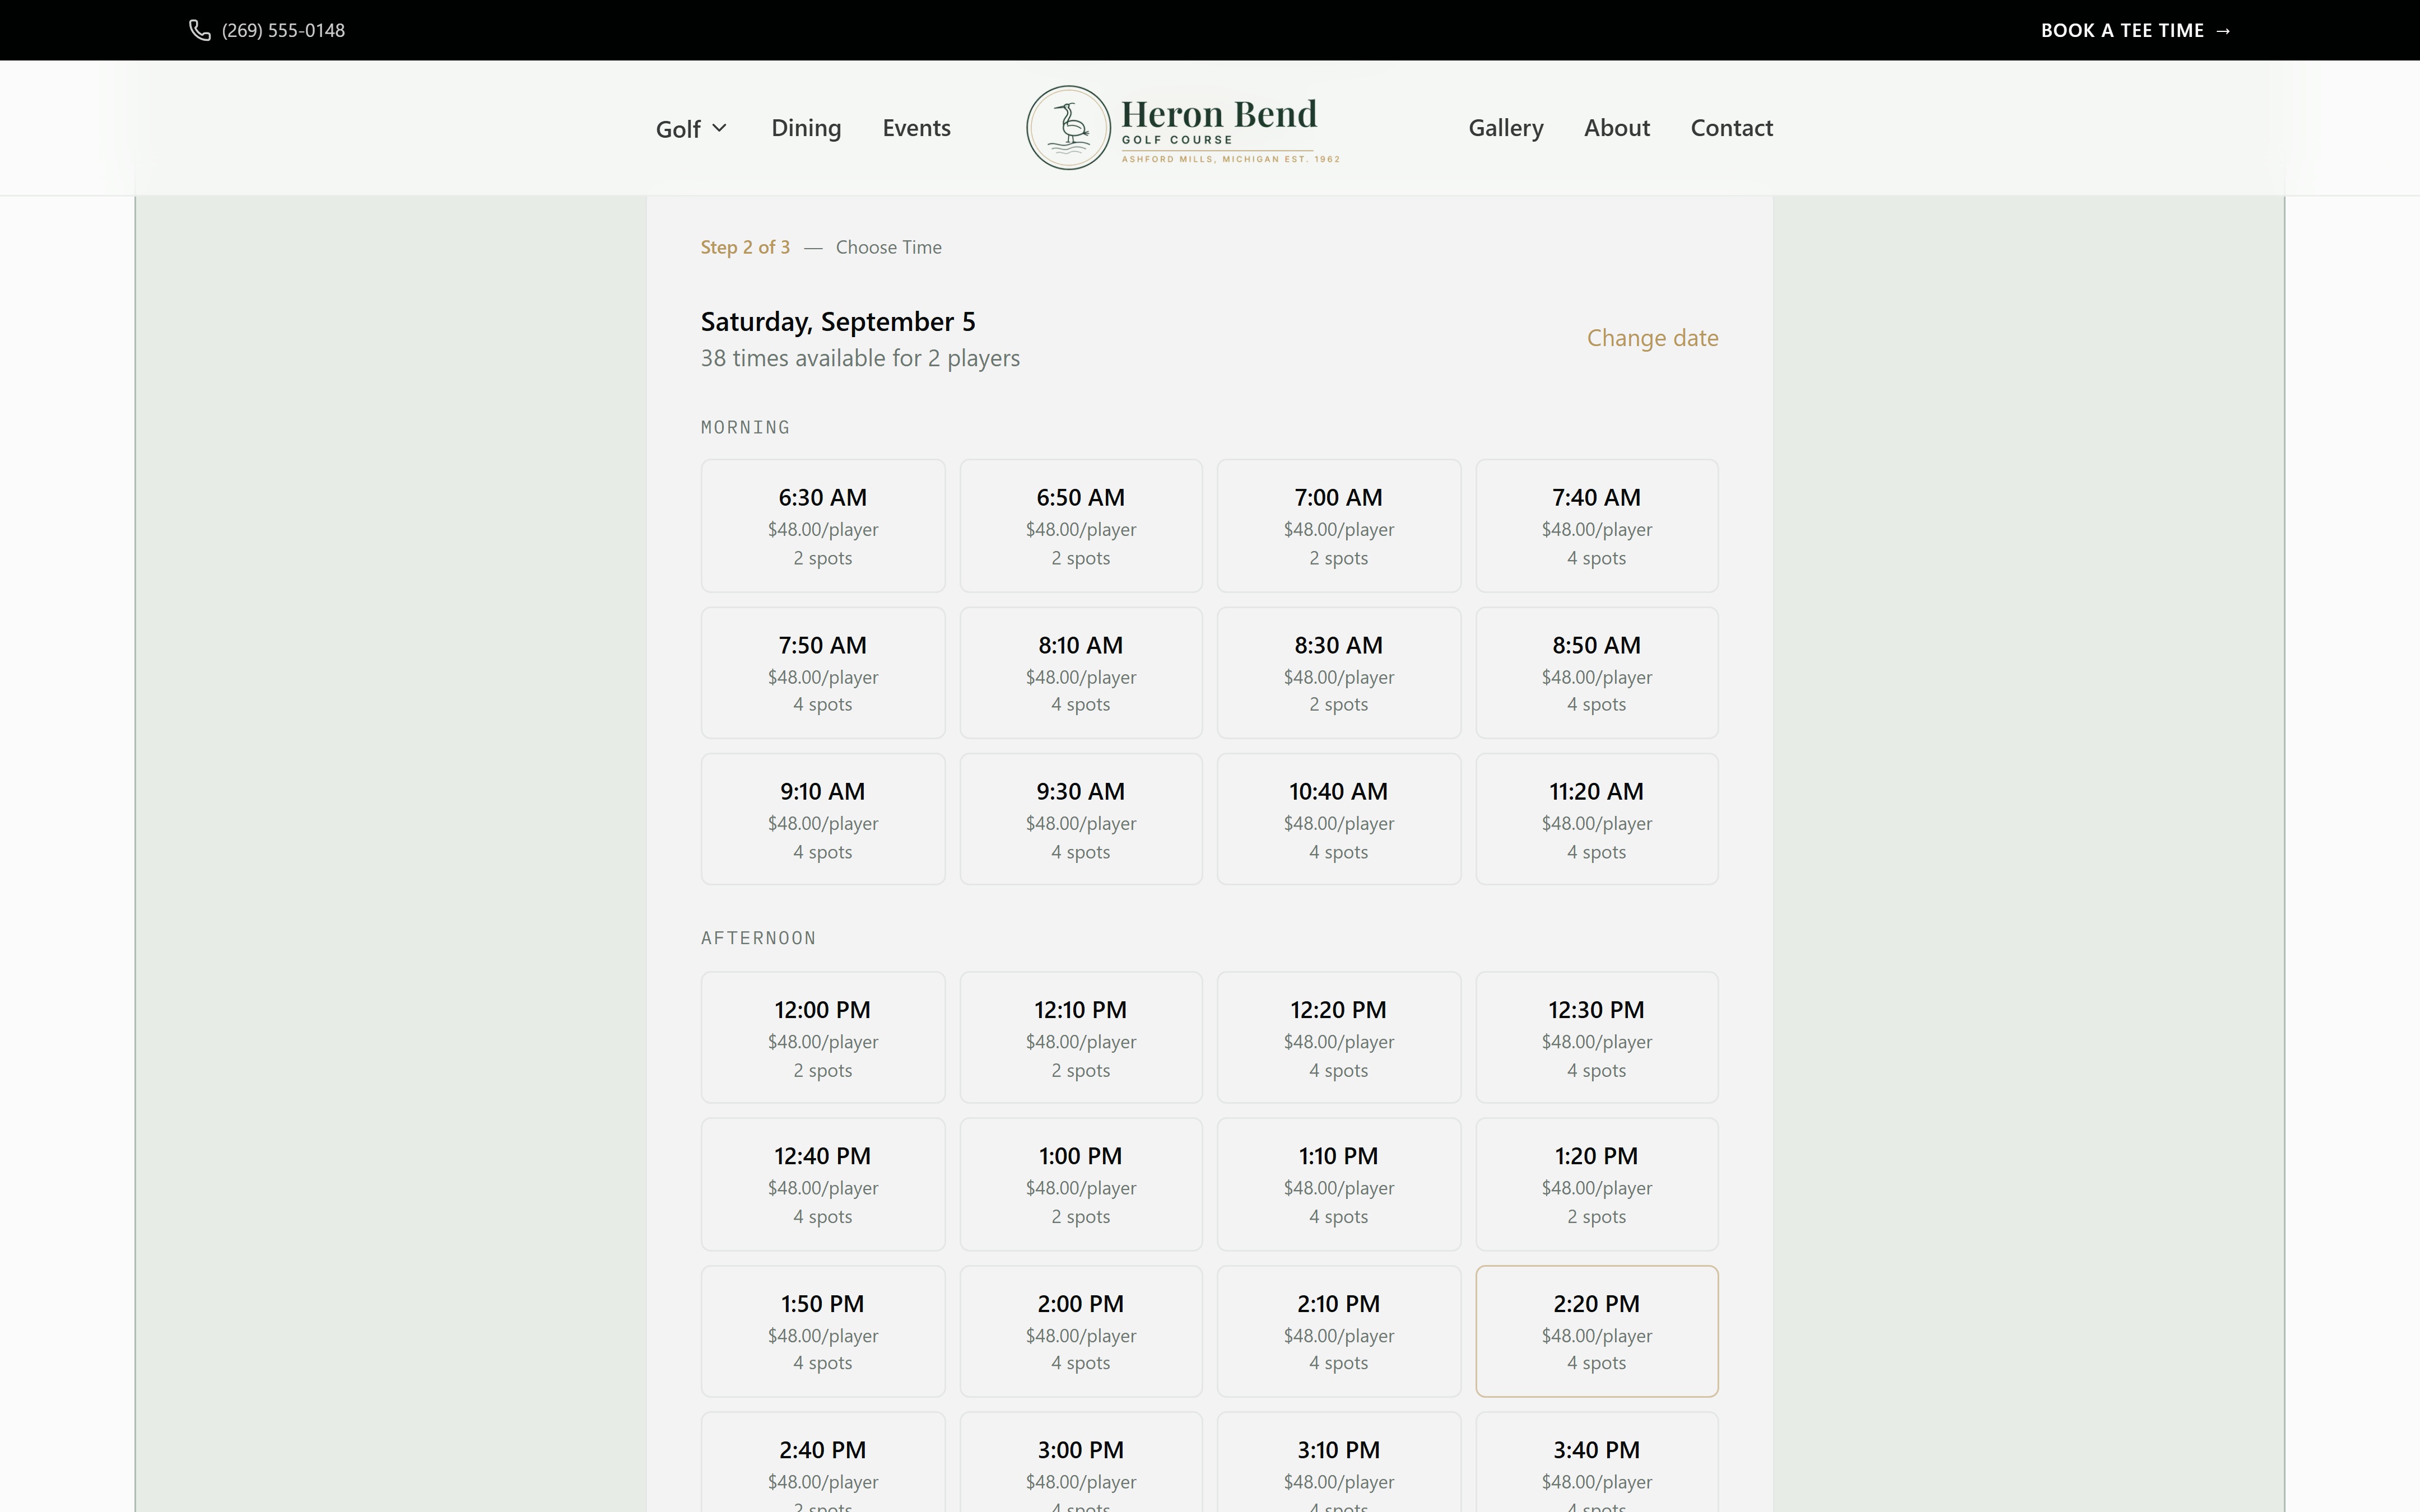This screenshot has height=1512, width=2420.
Task: Select the 12:30 PM tee time
Action: point(1597,1038)
